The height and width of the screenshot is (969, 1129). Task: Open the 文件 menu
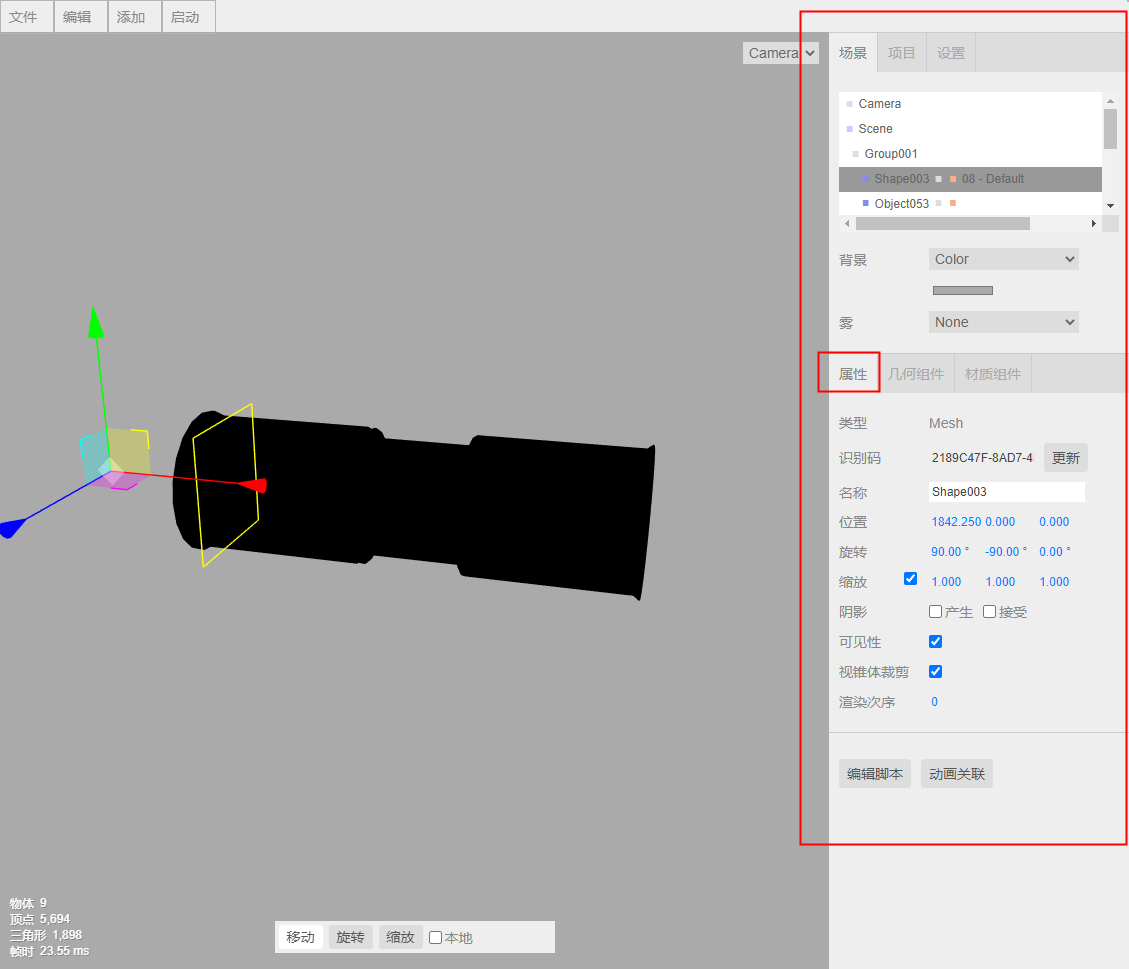pyautogui.click(x=27, y=17)
